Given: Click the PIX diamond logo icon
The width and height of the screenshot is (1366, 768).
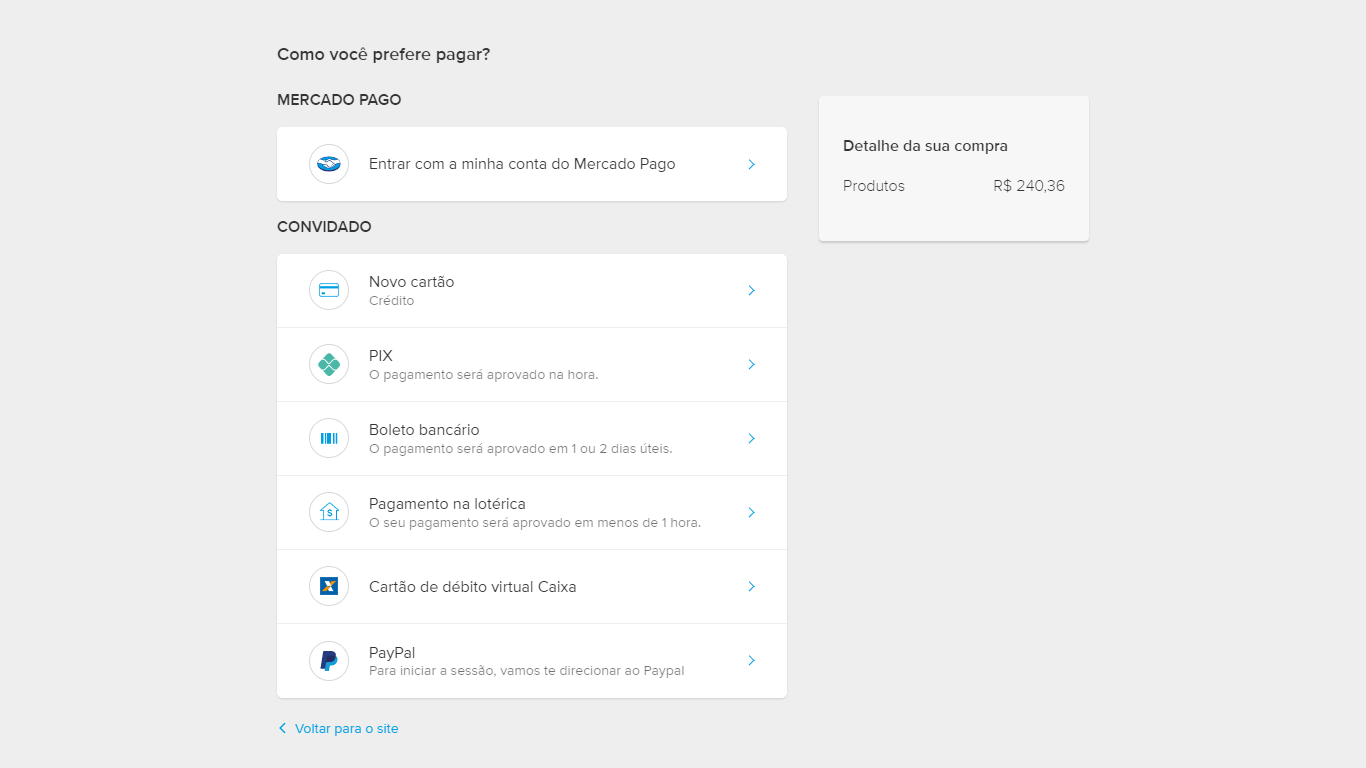Looking at the screenshot, I should [329, 364].
